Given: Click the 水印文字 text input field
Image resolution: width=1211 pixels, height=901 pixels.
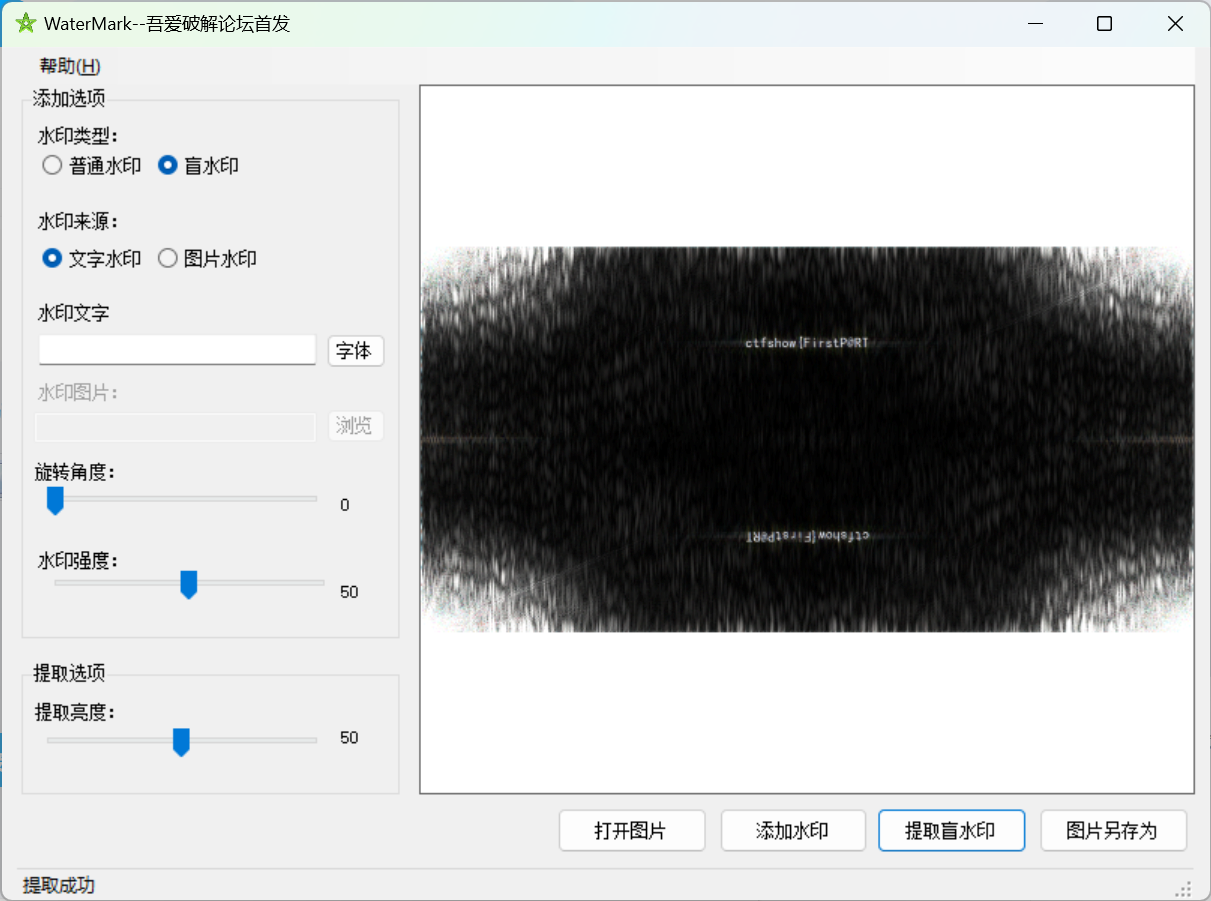Looking at the screenshot, I should point(177,350).
